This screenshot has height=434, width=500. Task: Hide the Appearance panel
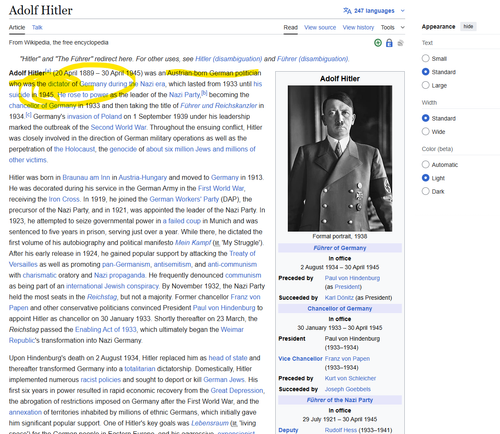coord(468,27)
